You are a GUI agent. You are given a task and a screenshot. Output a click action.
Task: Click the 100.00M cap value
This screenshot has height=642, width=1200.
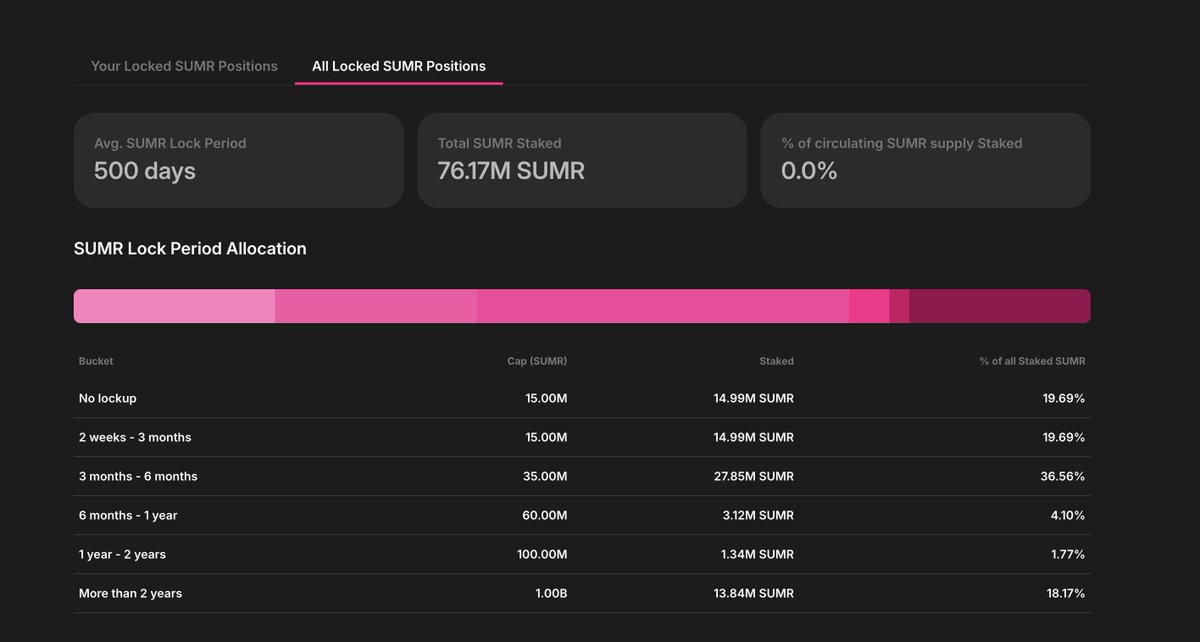[543, 554]
